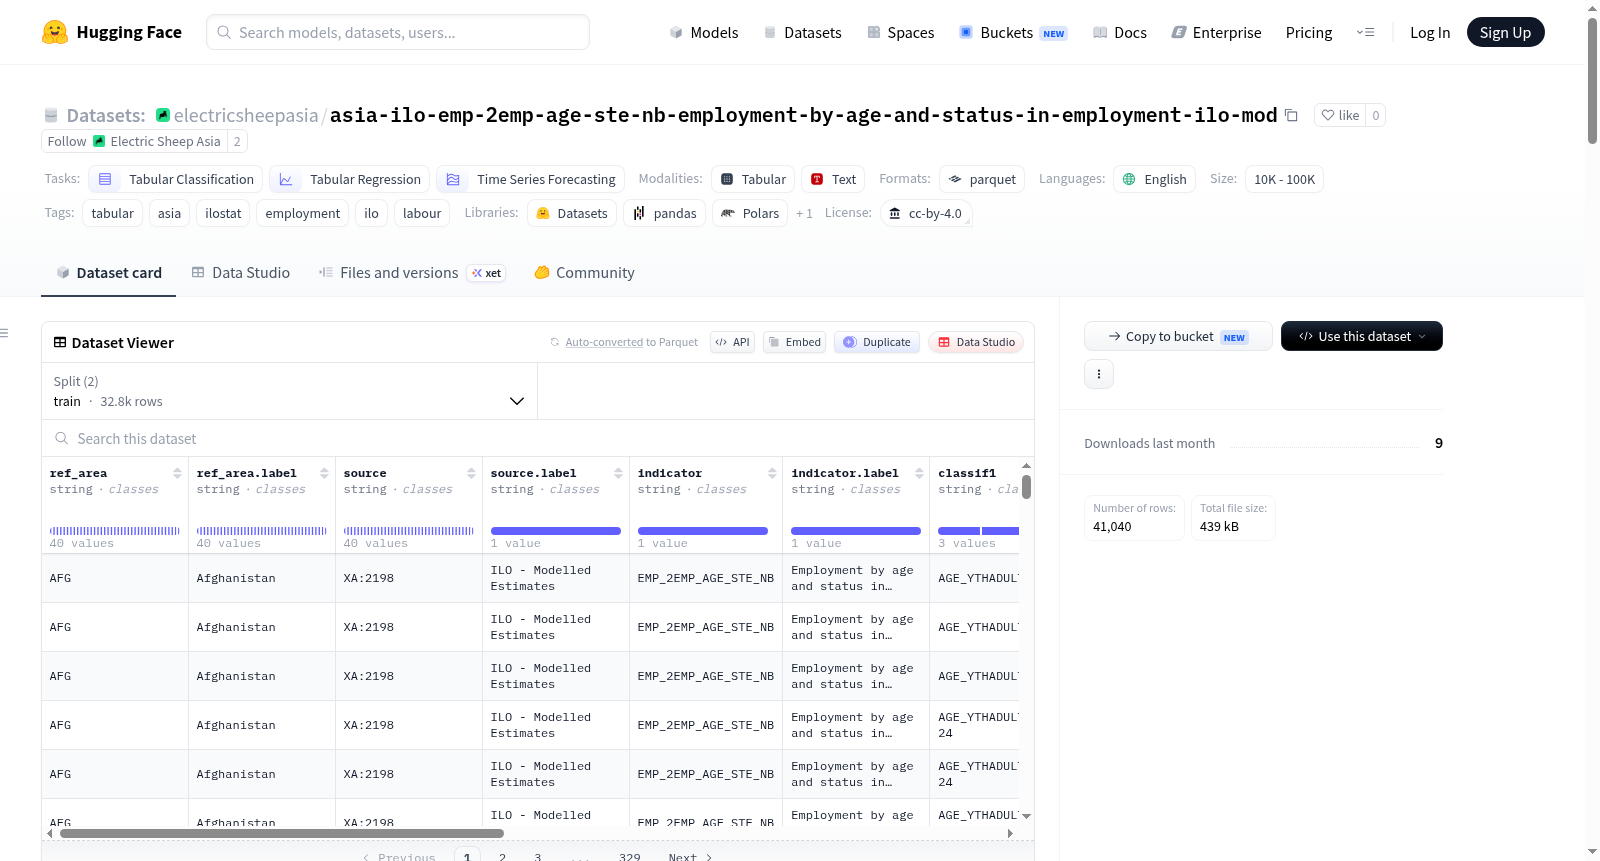Open the Docs page
This screenshot has width=1600, height=861.
pos(1119,33)
